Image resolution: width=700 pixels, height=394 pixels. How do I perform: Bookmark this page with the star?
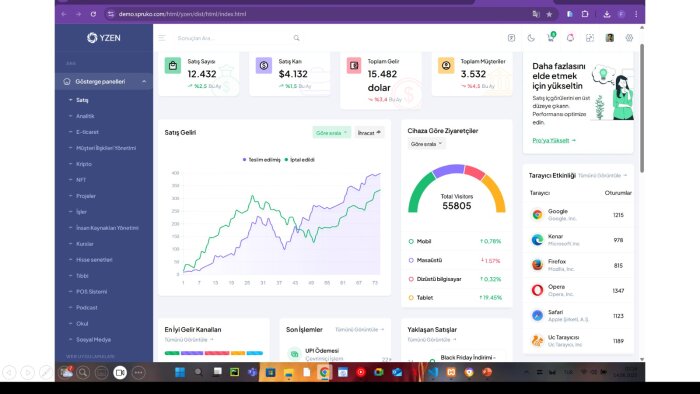[549, 14]
